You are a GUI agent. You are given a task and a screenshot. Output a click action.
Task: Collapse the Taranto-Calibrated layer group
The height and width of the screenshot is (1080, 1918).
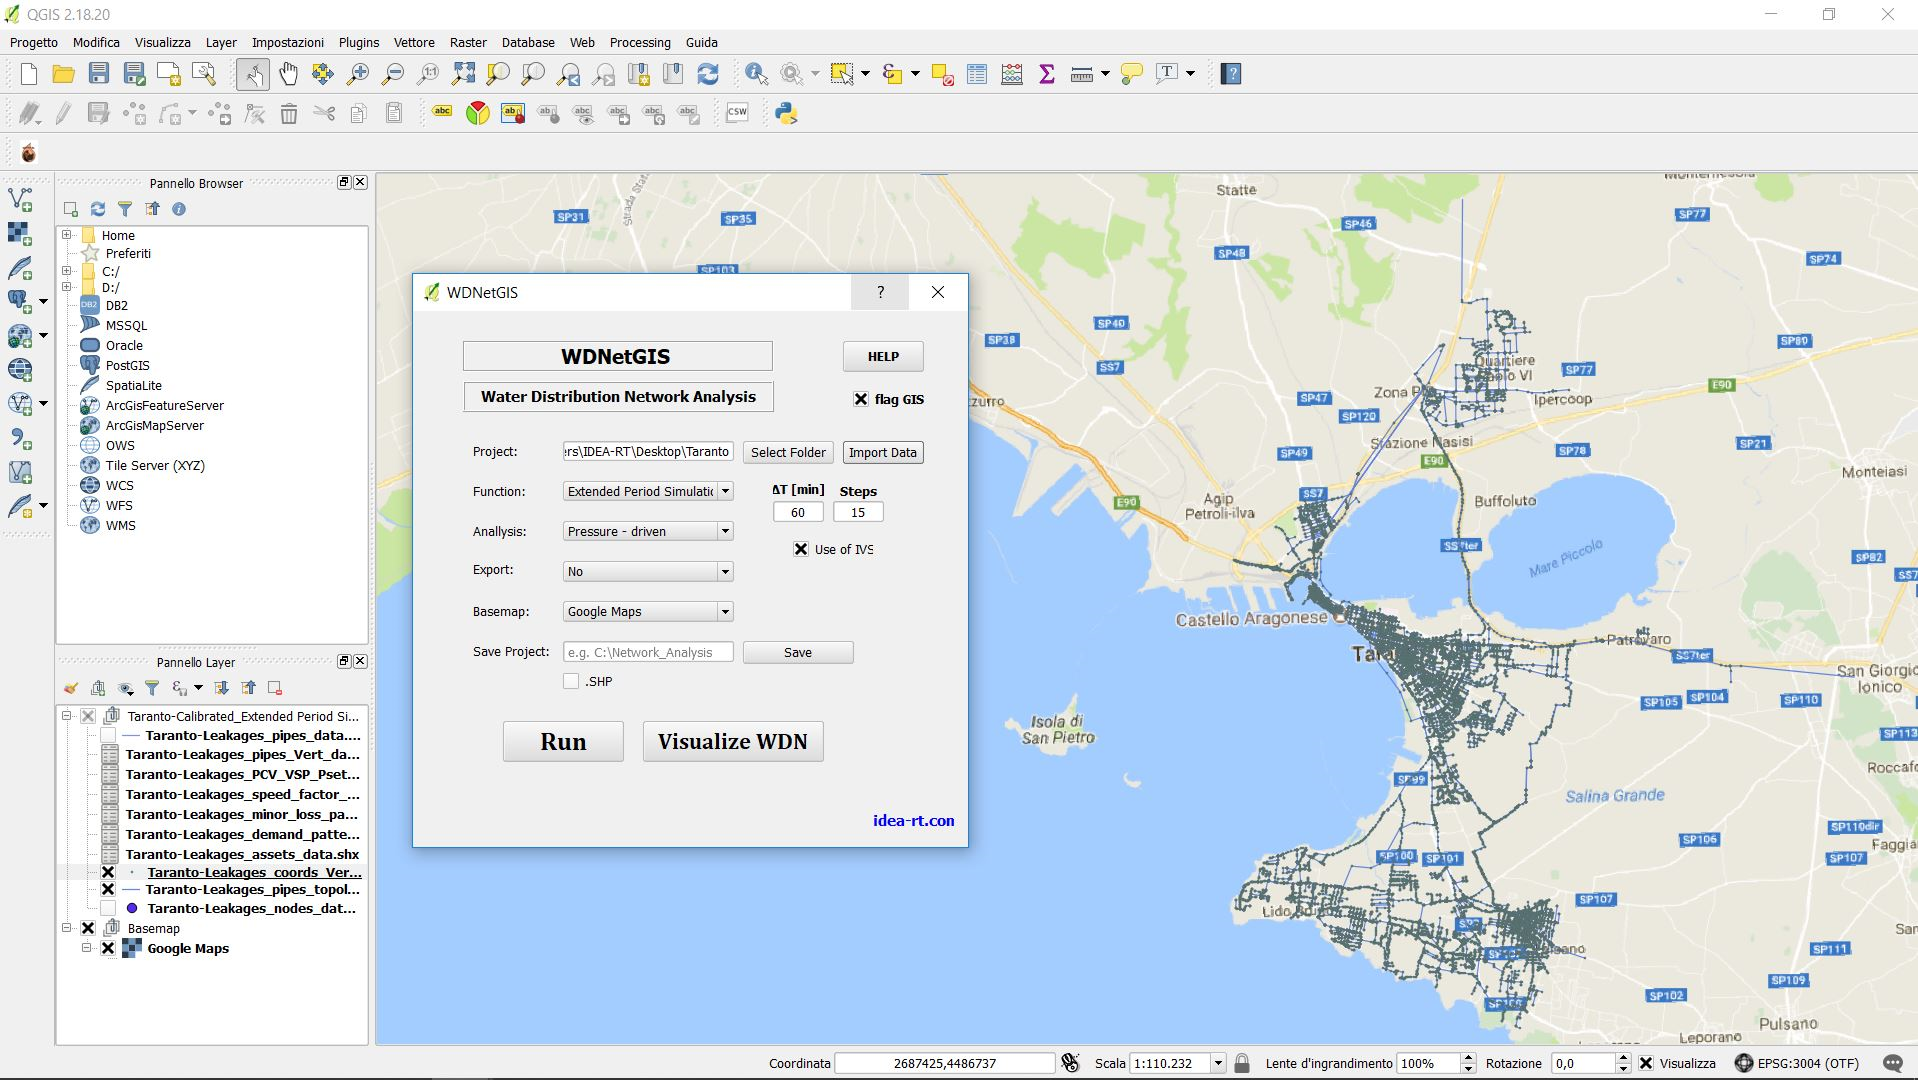[67, 716]
